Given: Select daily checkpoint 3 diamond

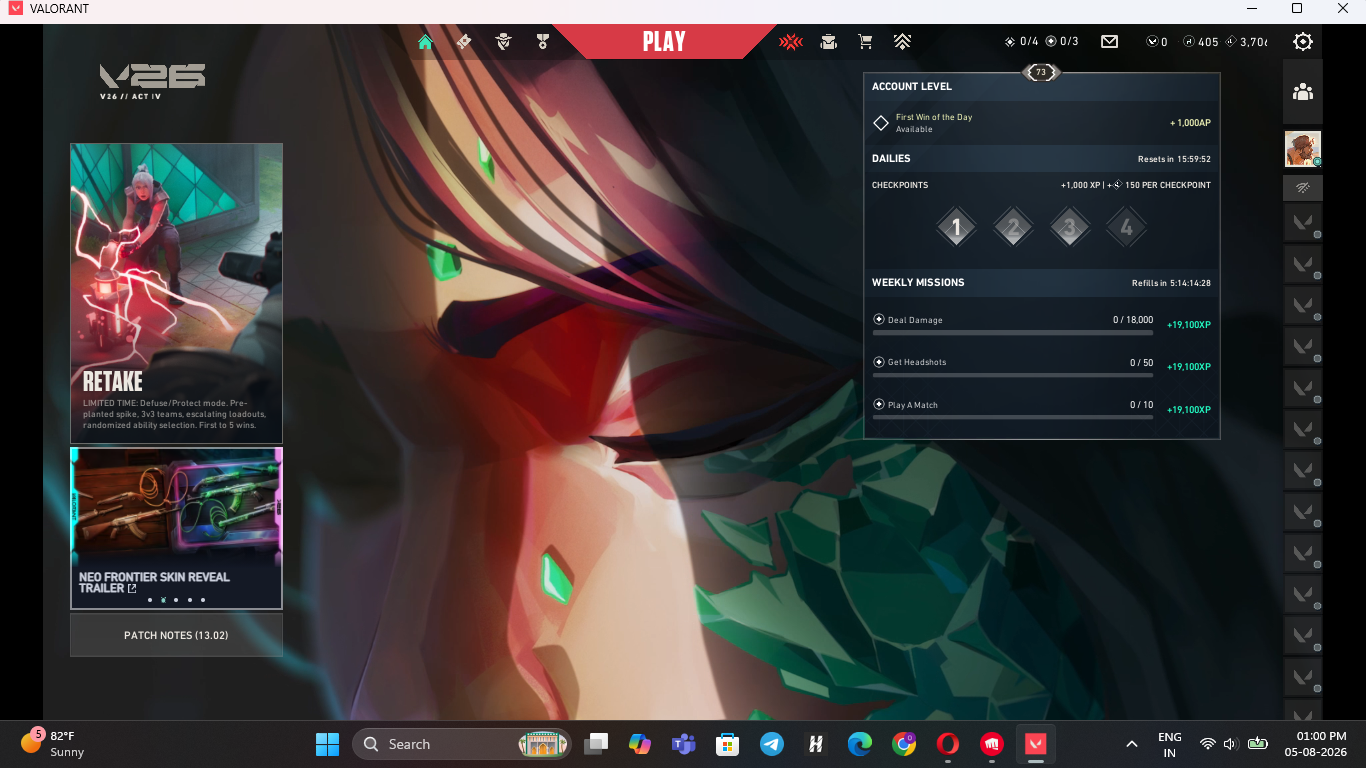Looking at the screenshot, I should click(x=1069, y=227).
